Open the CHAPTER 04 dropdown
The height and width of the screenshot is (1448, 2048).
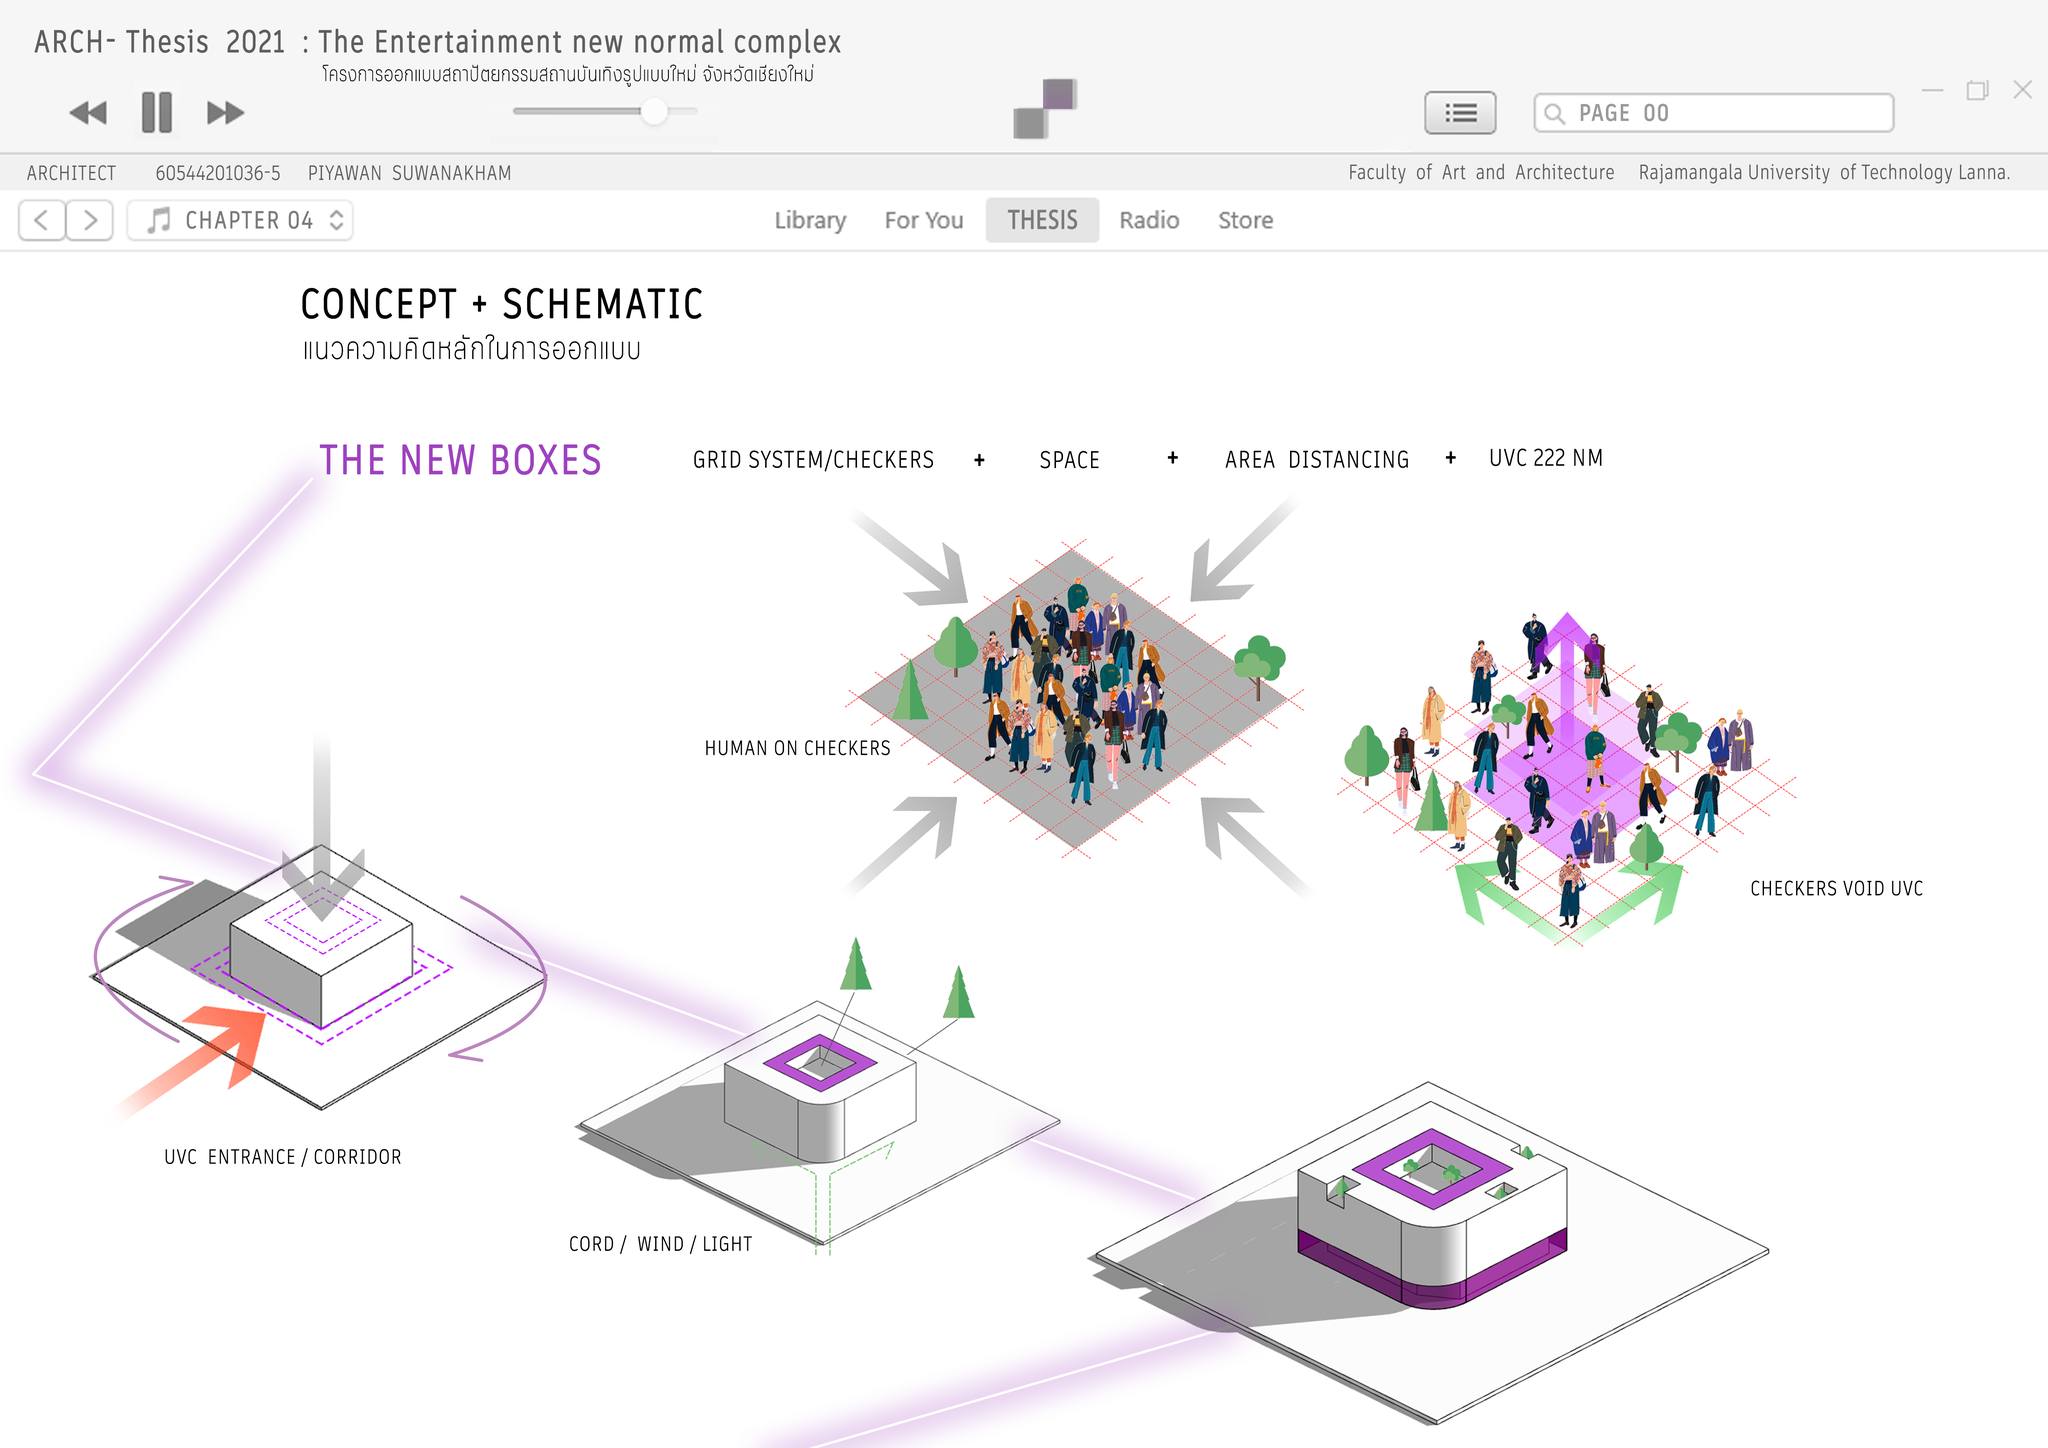pyautogui.click(x=240, y=220)
